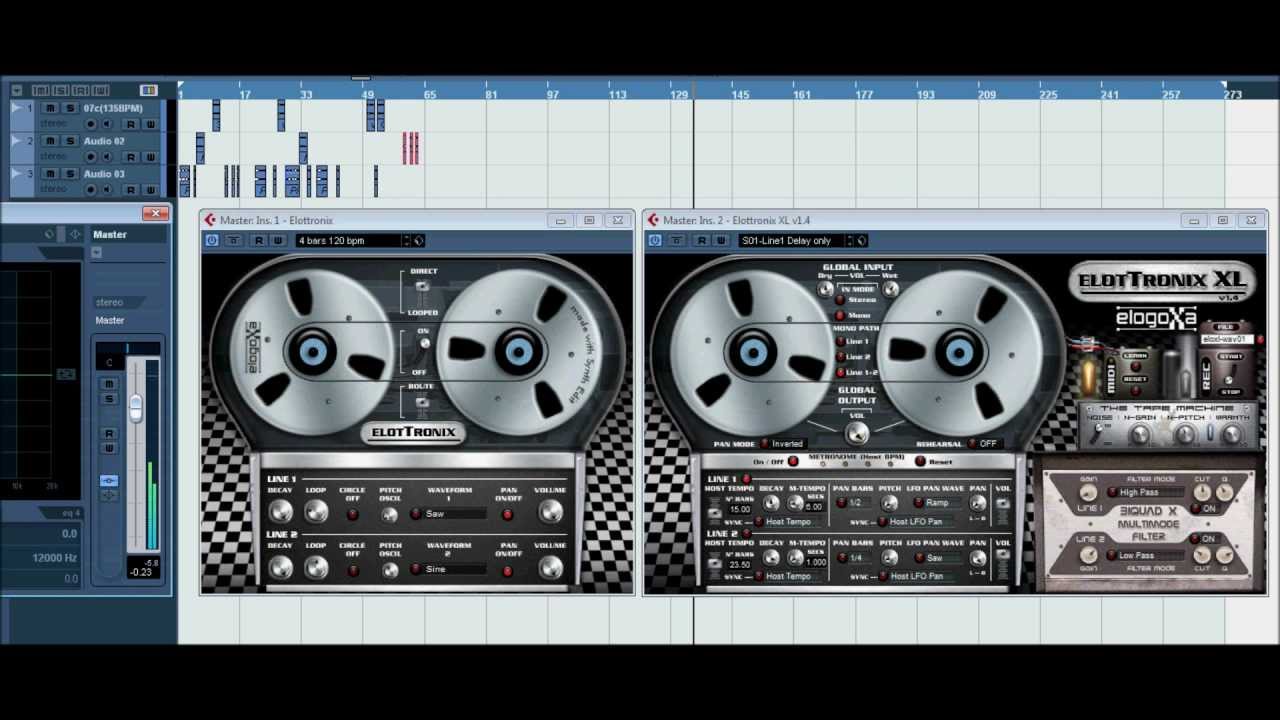Enable write automation on Audio 03 track
The image size is (1280, 720).
pos(150,189)
